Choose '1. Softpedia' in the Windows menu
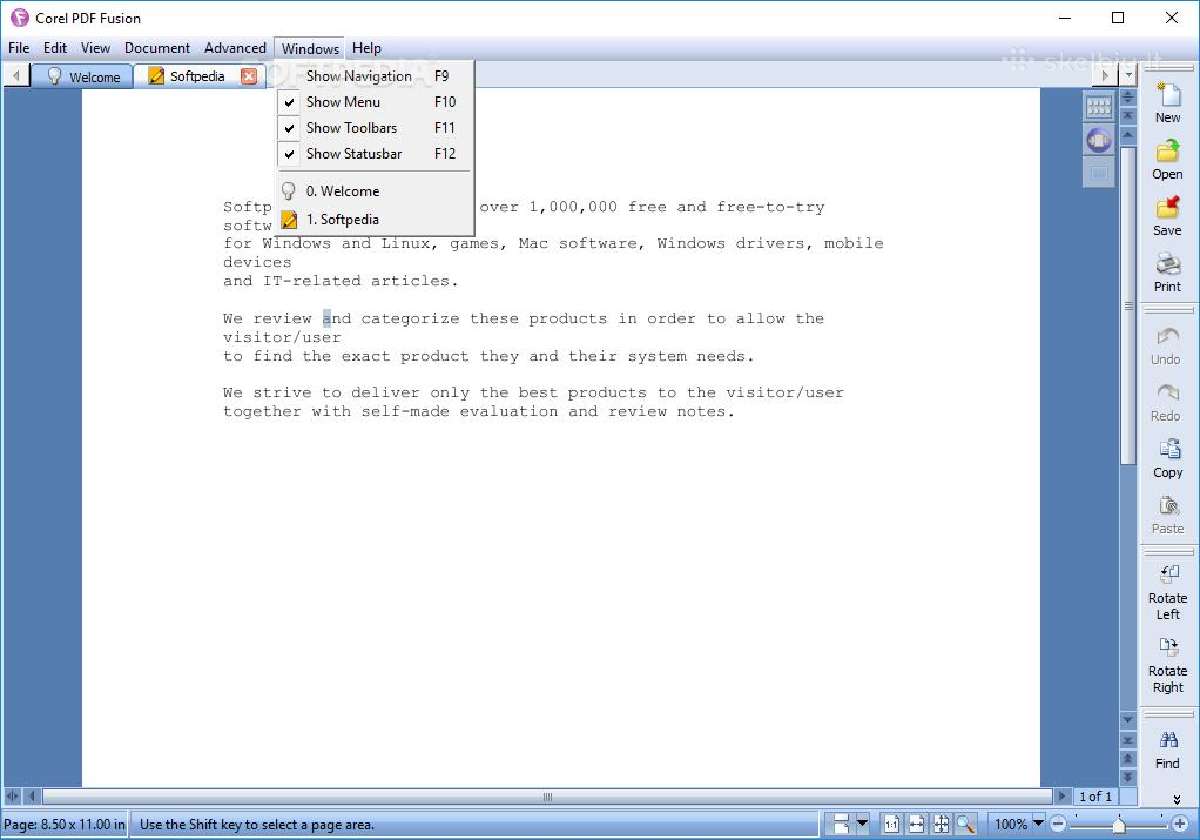 point(375,219)
